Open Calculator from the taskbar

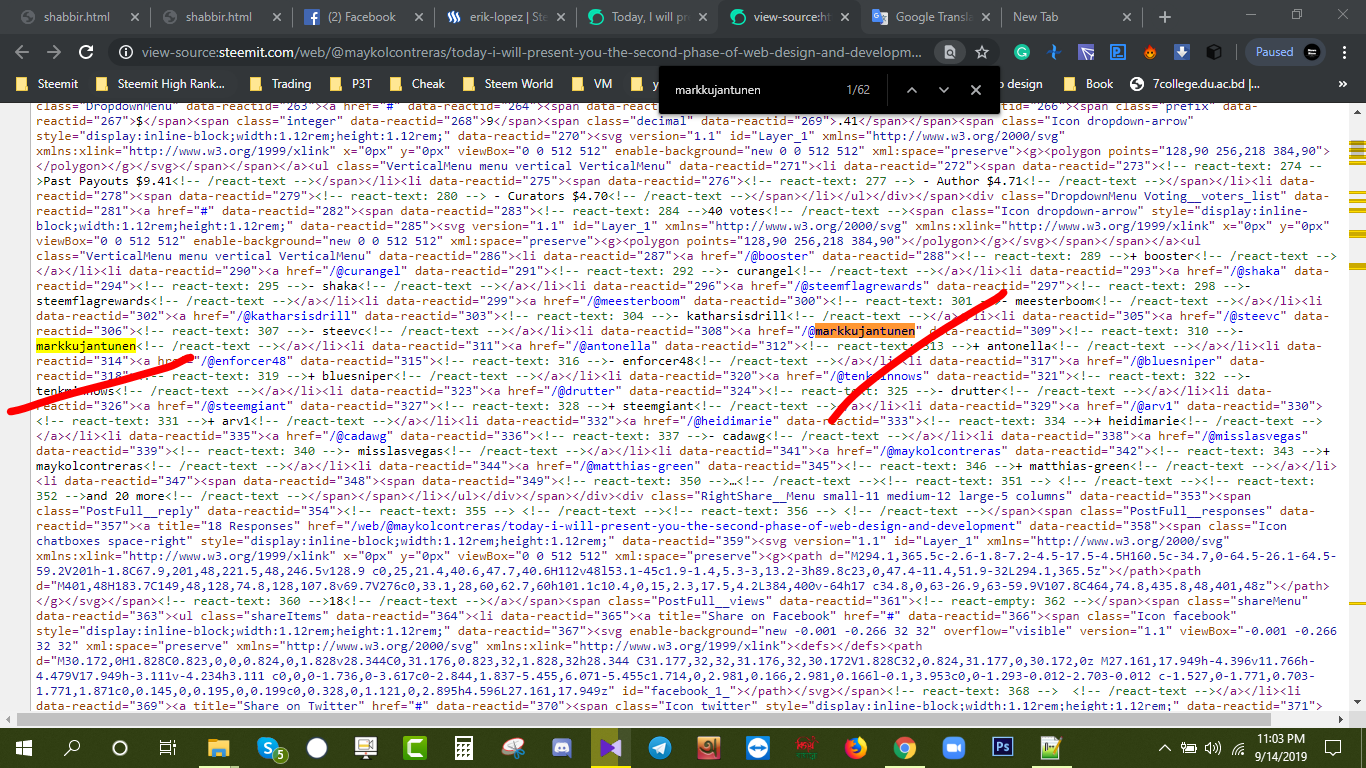coord(463,748)
